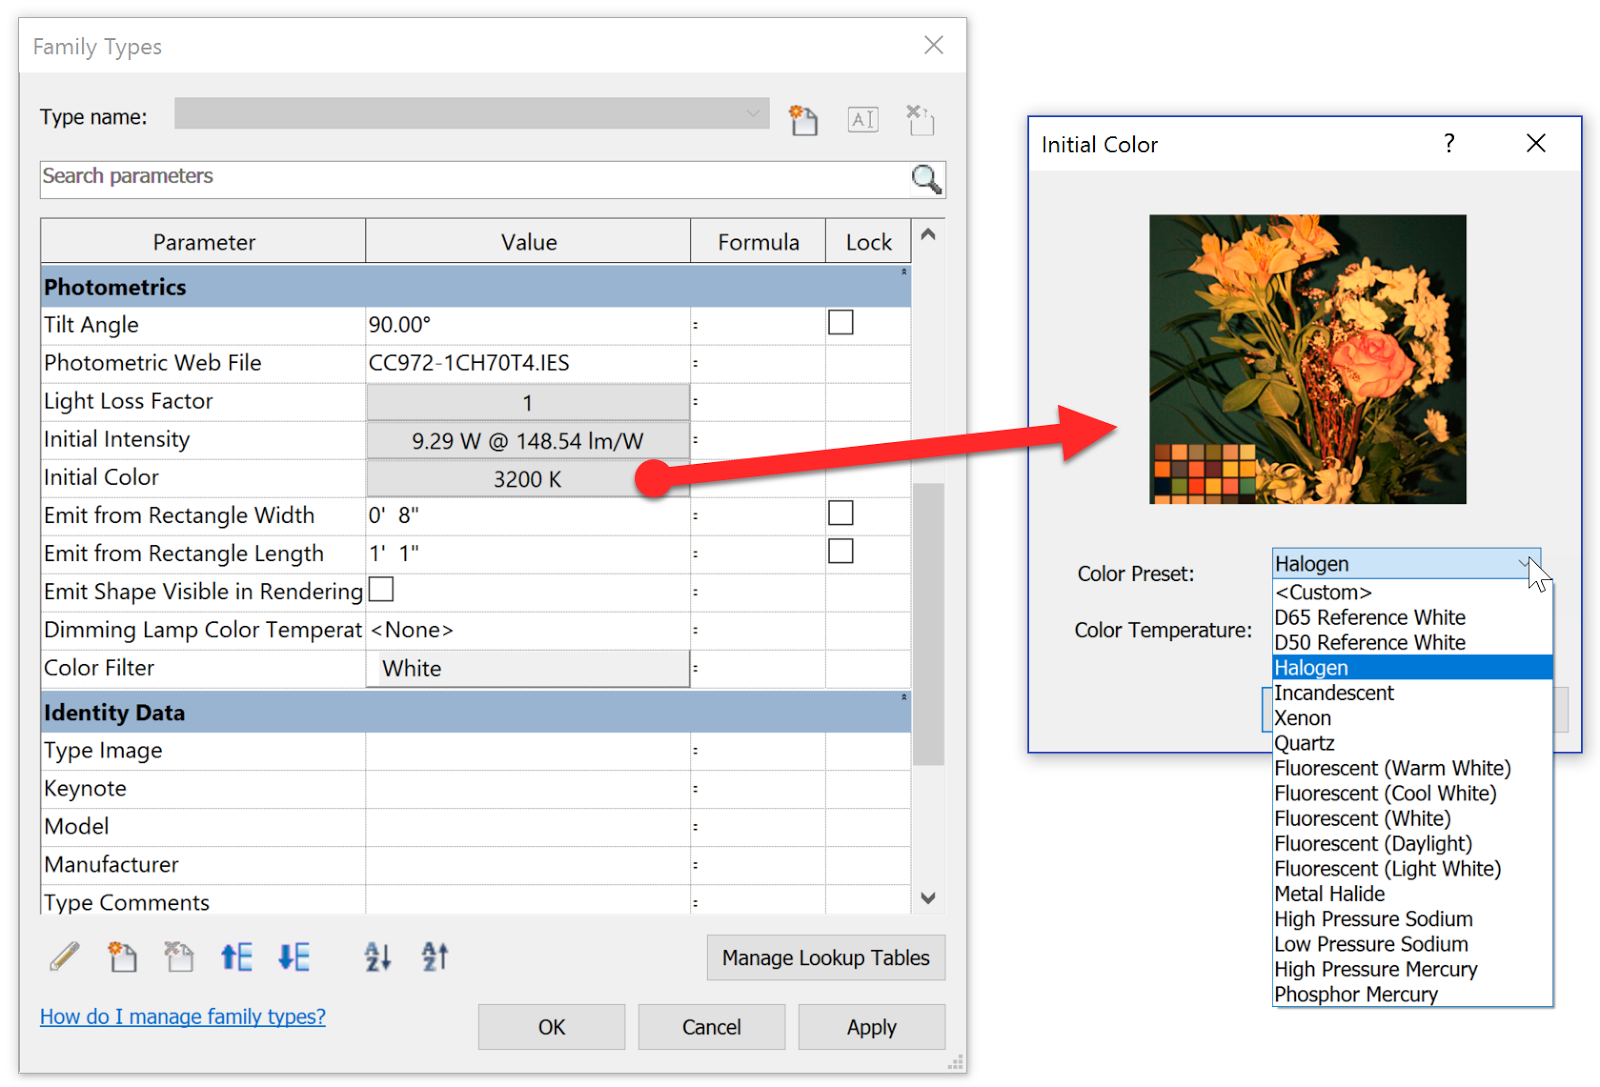
Task: Check Emit from Rectangle Width lock
Action: click(840, 512)
